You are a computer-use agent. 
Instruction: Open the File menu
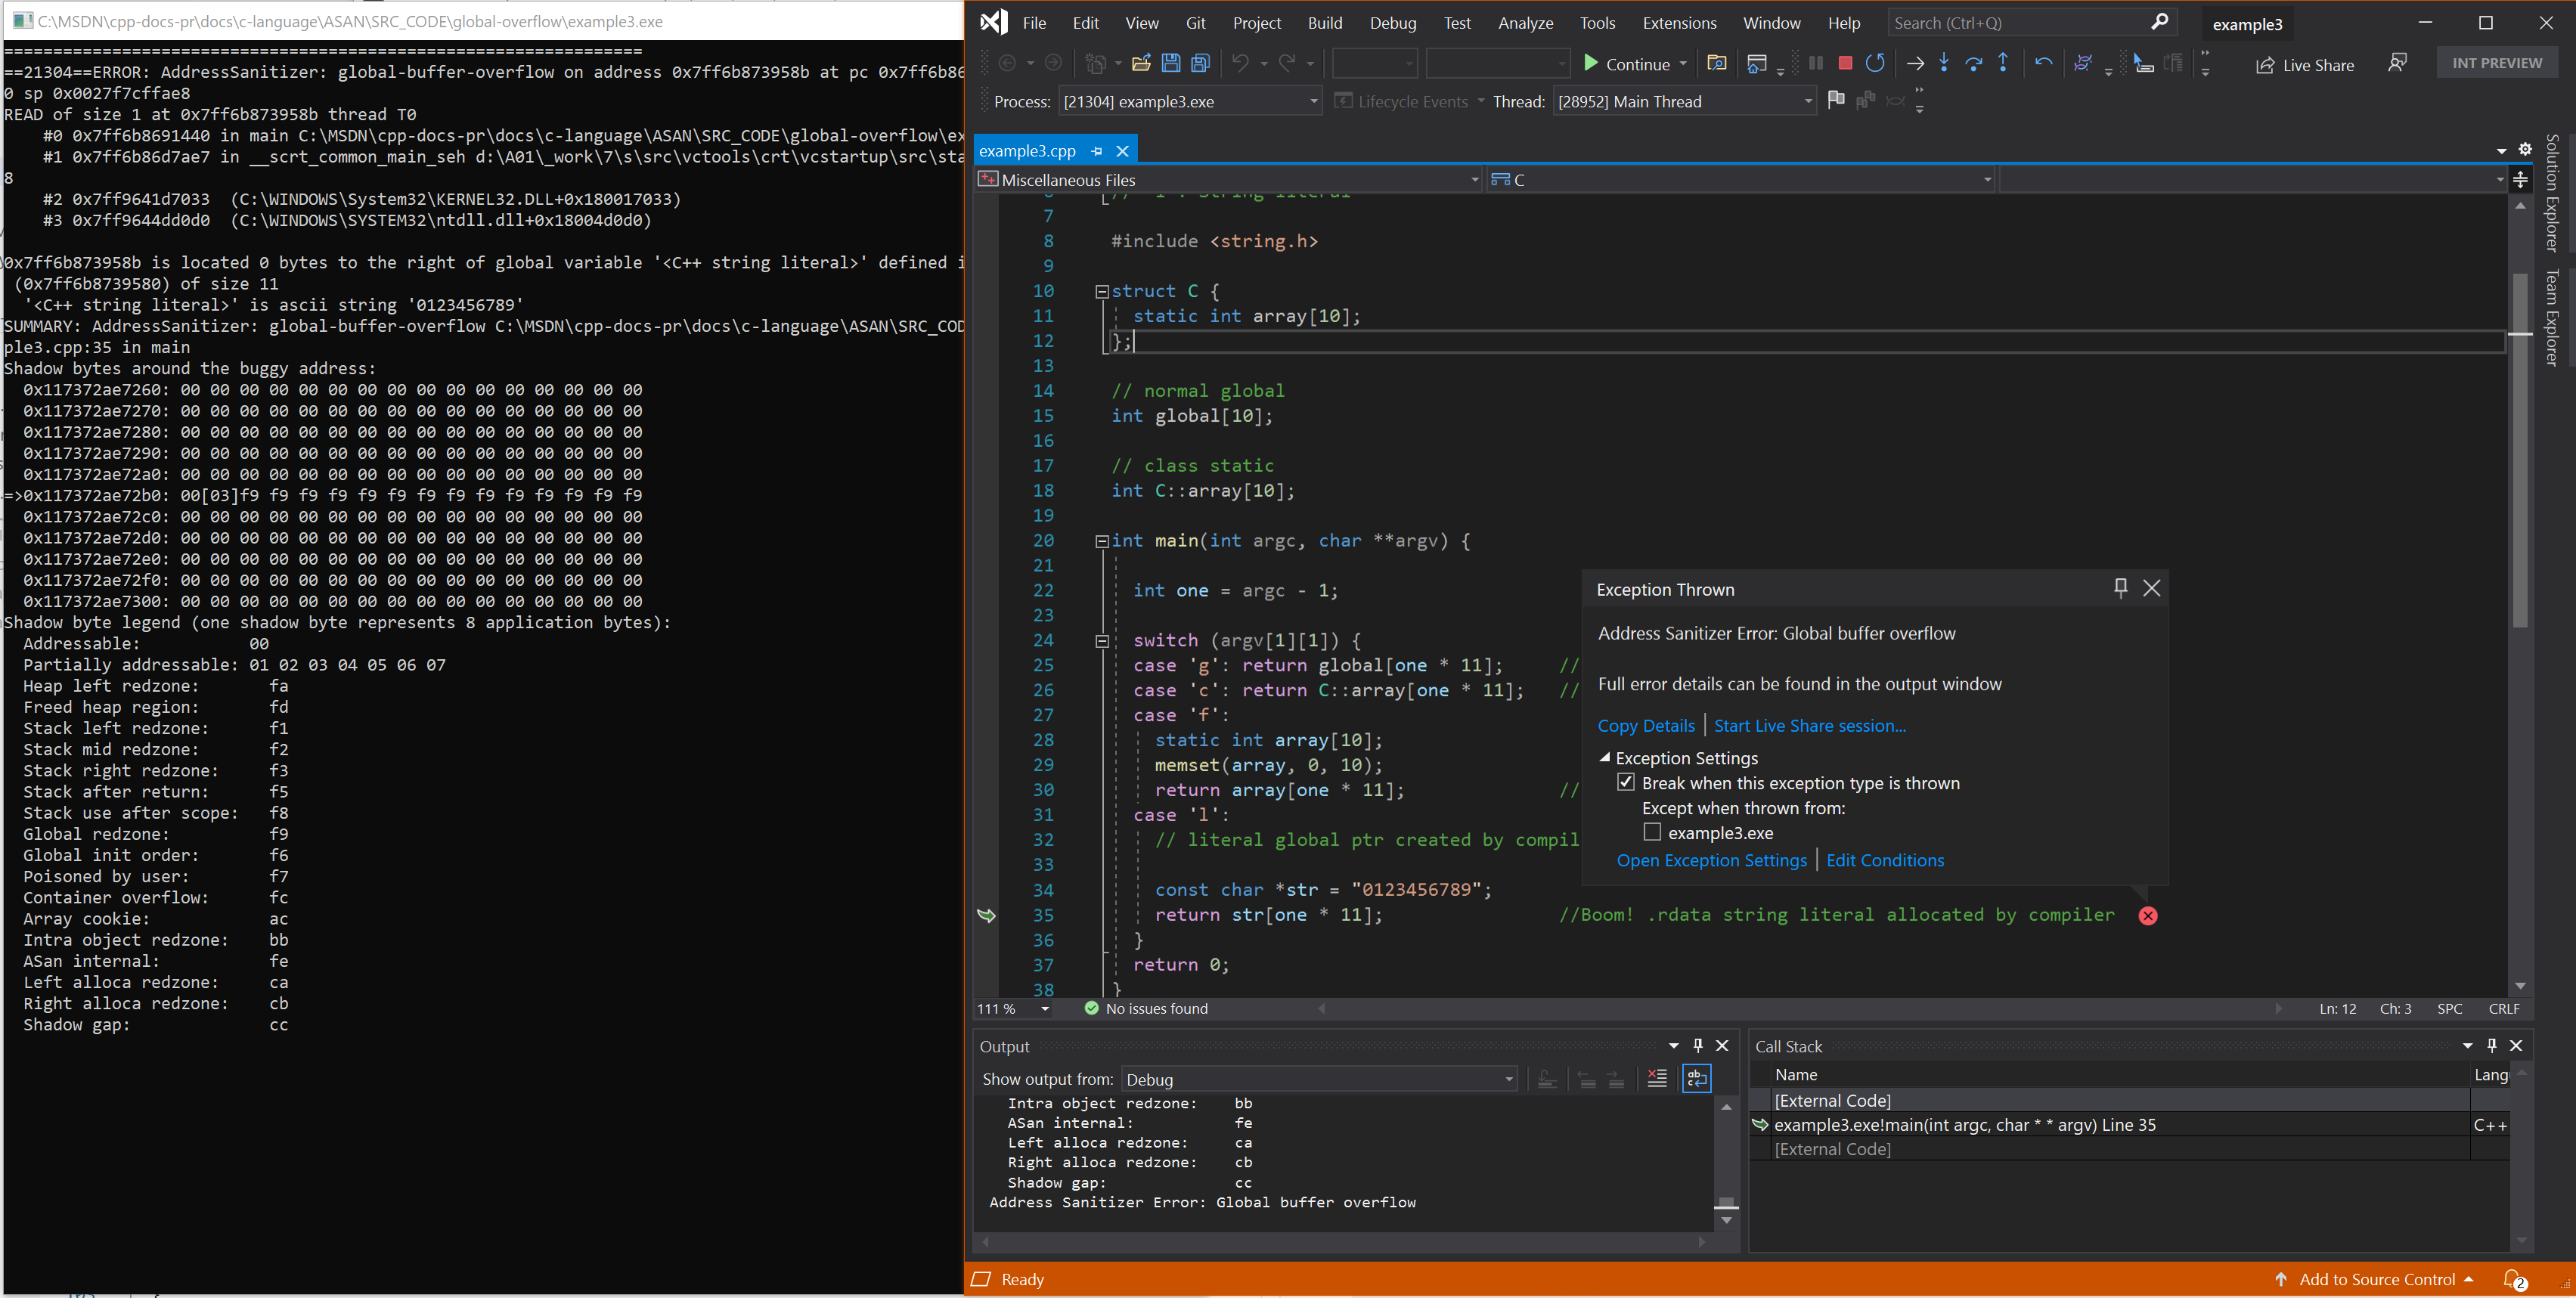[1034, 22]
